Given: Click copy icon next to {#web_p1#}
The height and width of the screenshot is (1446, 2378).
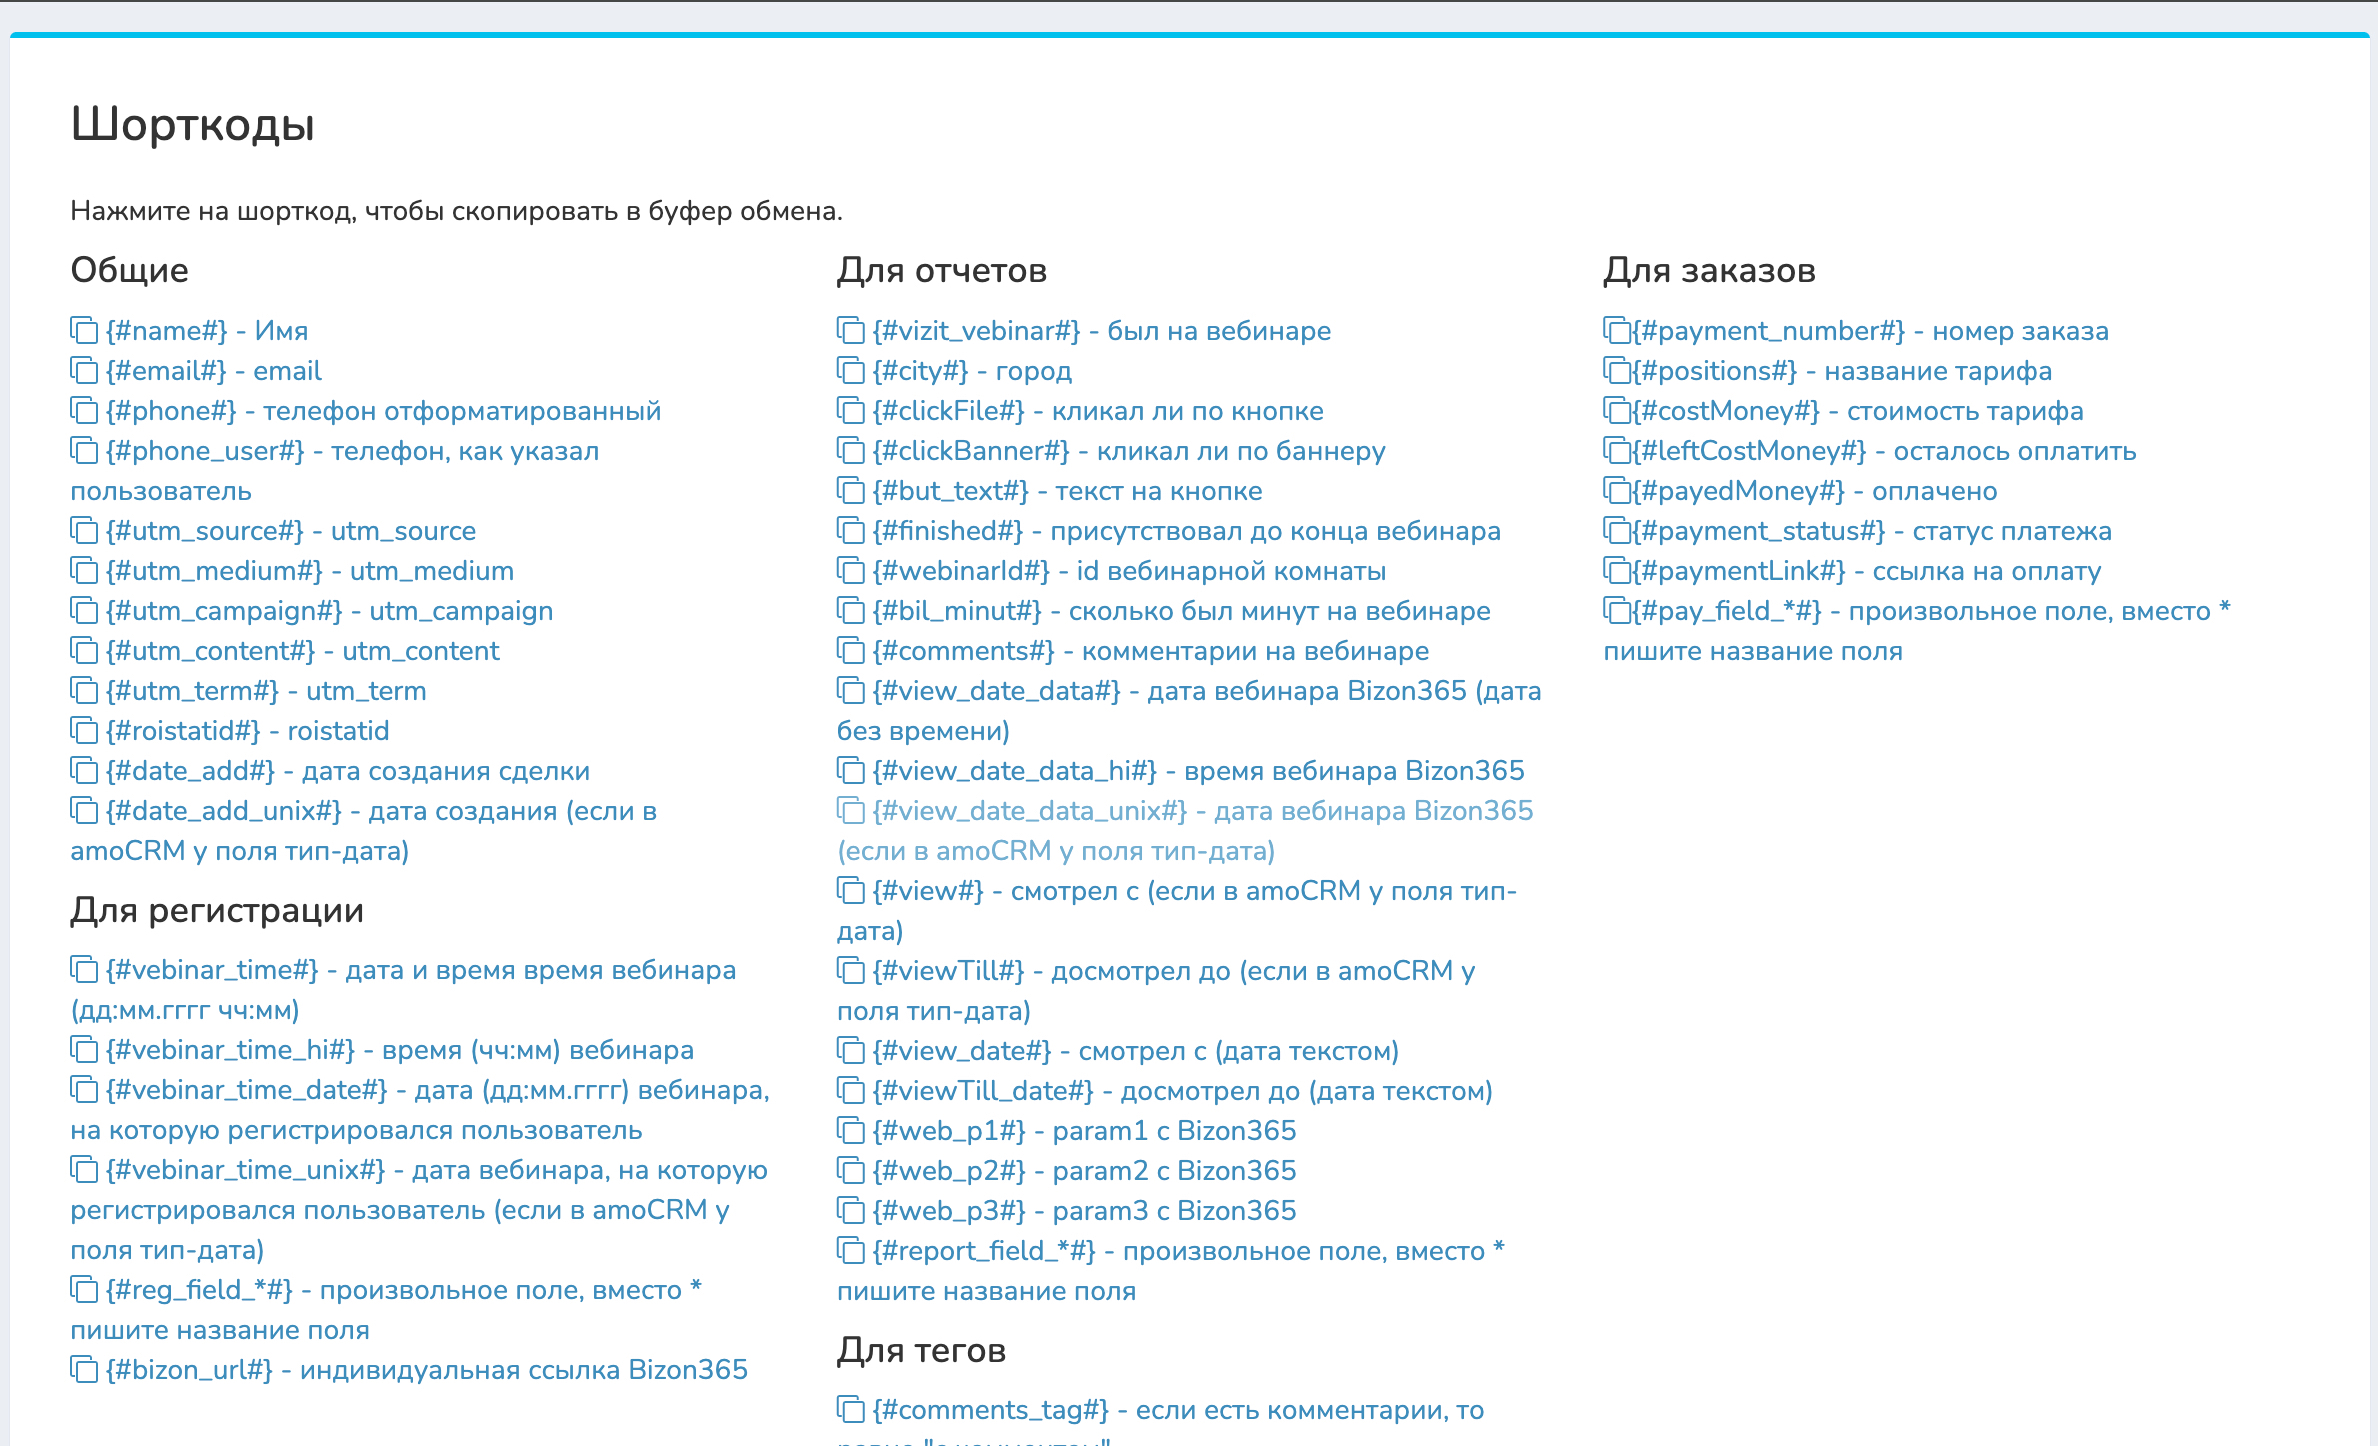Looking at the screenshot, I should coord(850,1130).
